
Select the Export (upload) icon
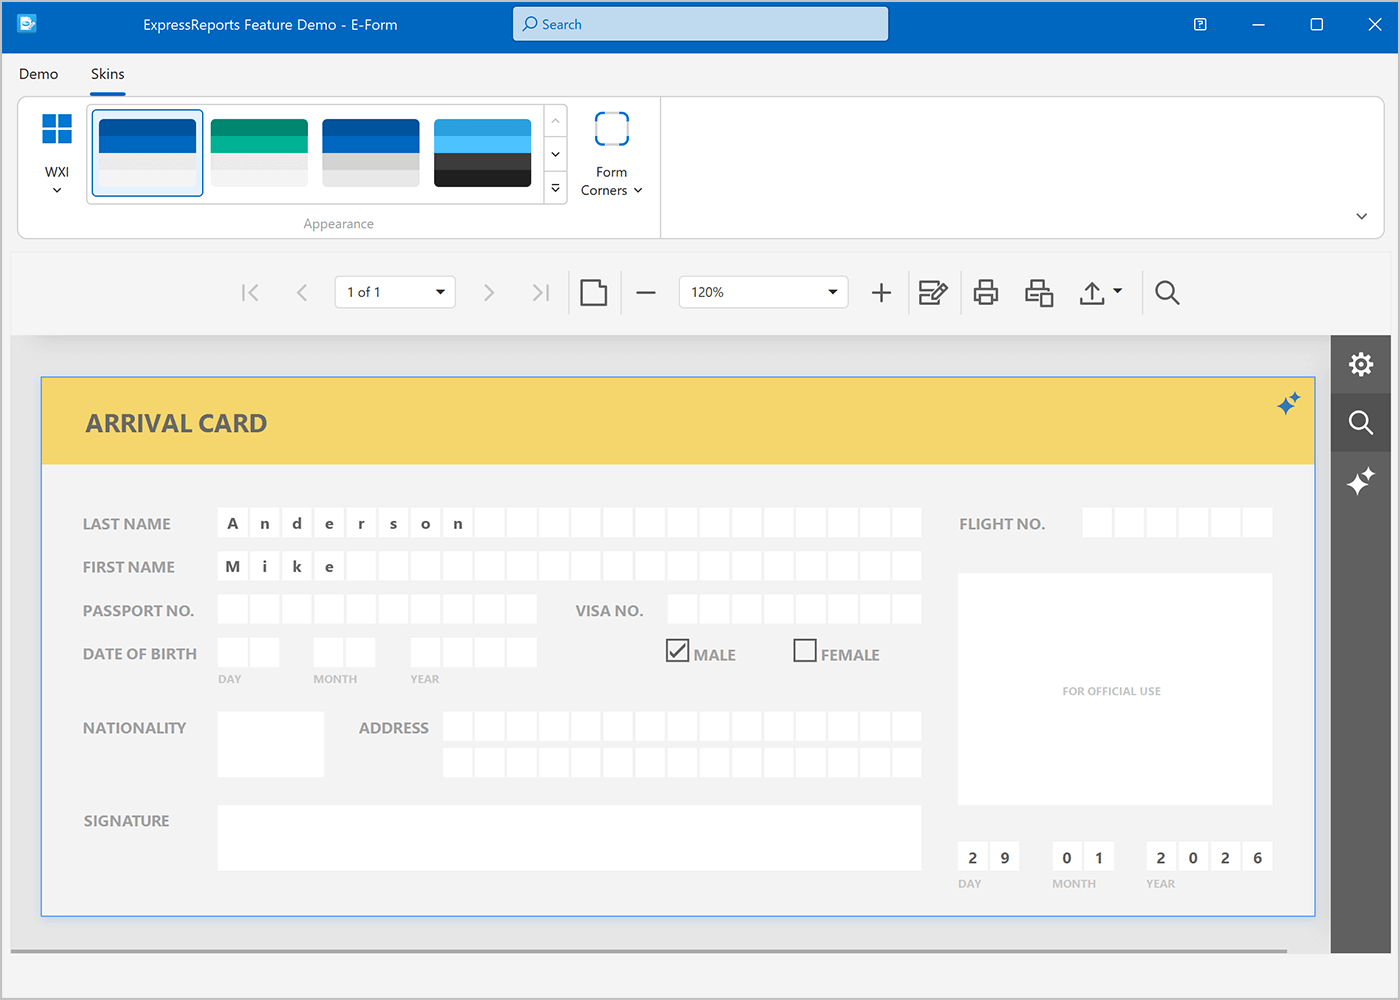[x=1095, y=292]
